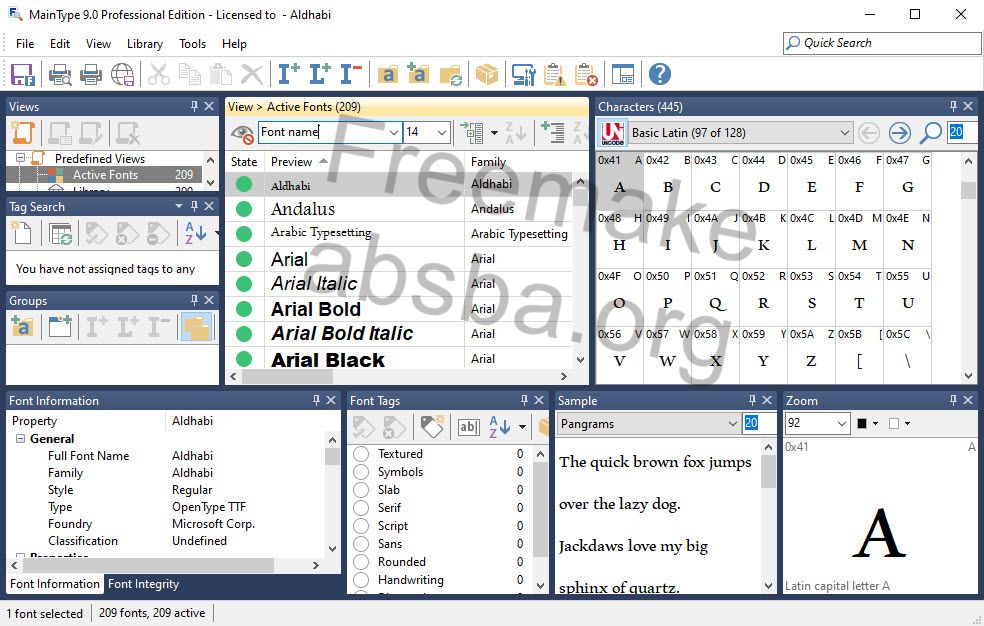The height and width of the screenshot is (626, 984).
Task: Pick the white background color in Zoom
Action: tap(894, 424)
